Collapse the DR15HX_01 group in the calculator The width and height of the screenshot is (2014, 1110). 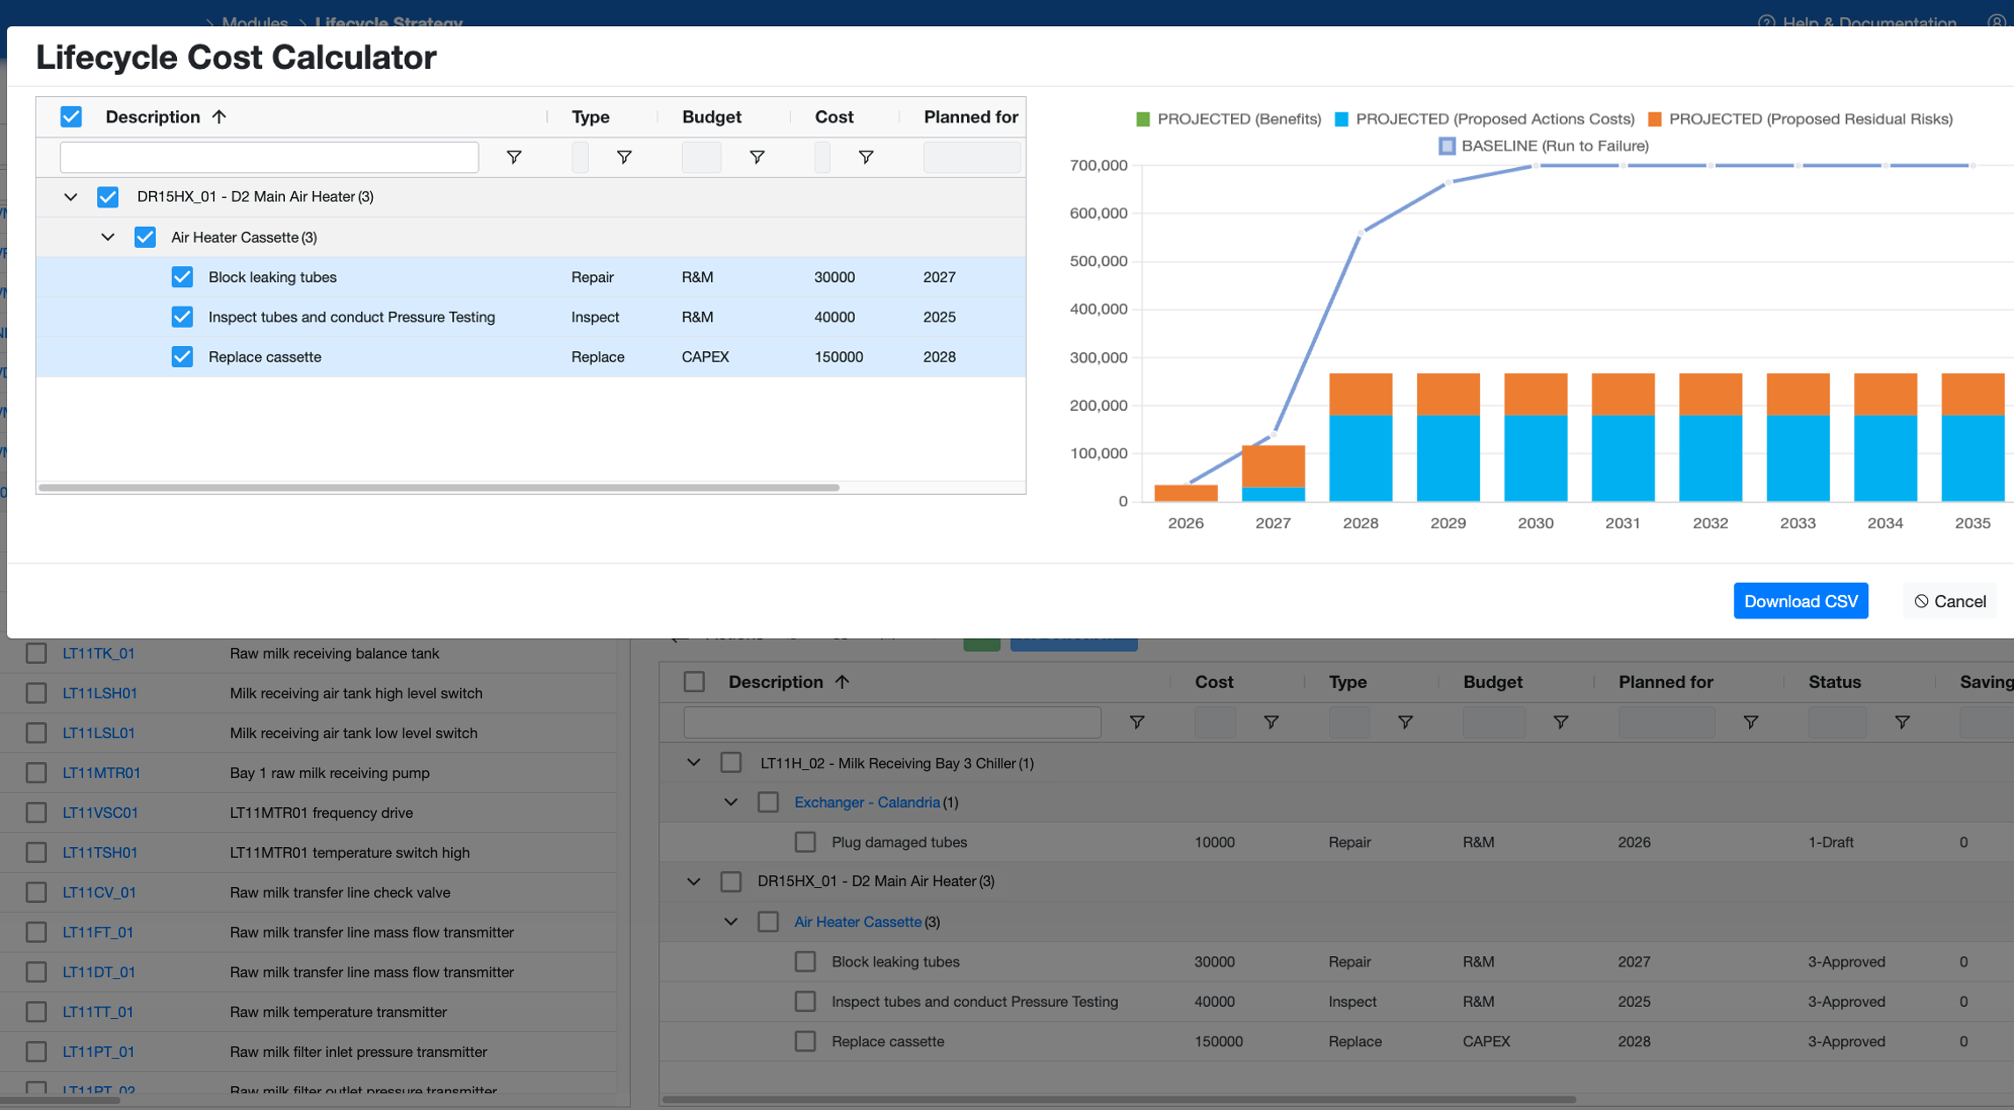(x=71, y=197)
